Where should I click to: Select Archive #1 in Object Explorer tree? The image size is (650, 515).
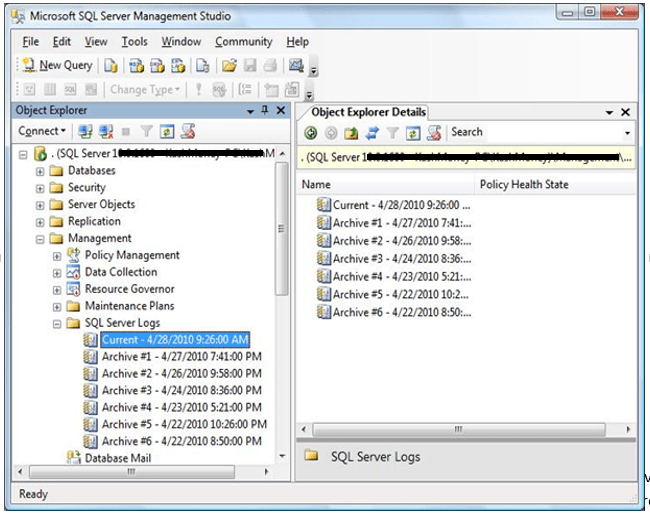[x=182, y=357]
